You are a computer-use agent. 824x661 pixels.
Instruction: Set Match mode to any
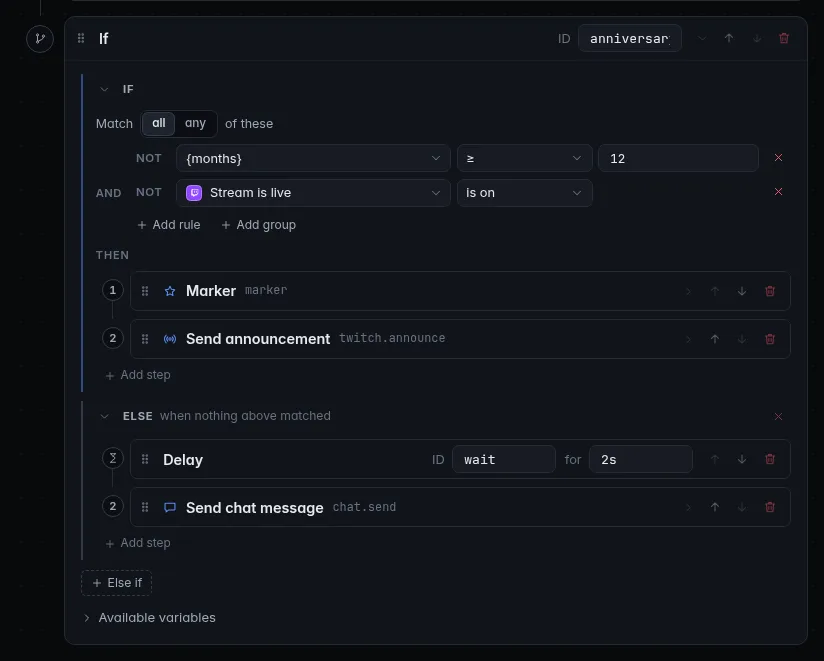(195, 123)
